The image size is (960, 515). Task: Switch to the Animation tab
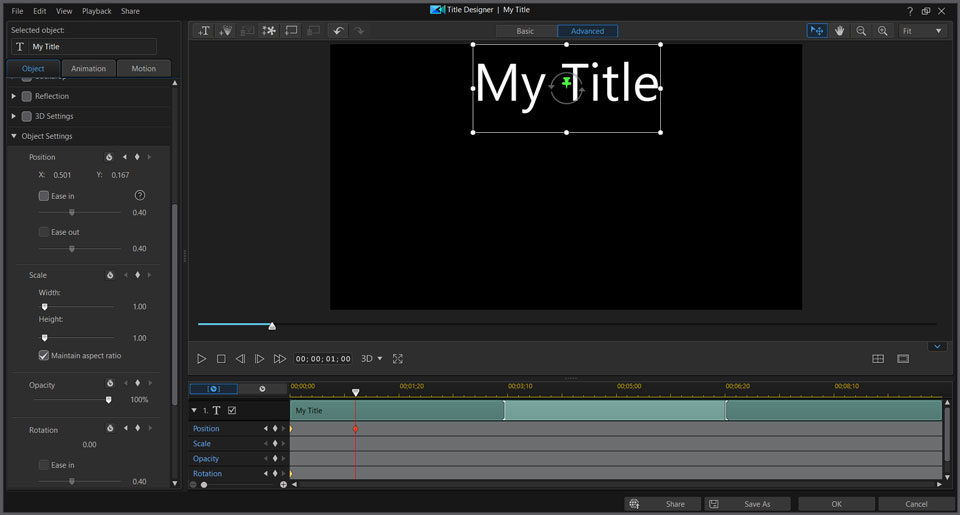tap(89, 69)
